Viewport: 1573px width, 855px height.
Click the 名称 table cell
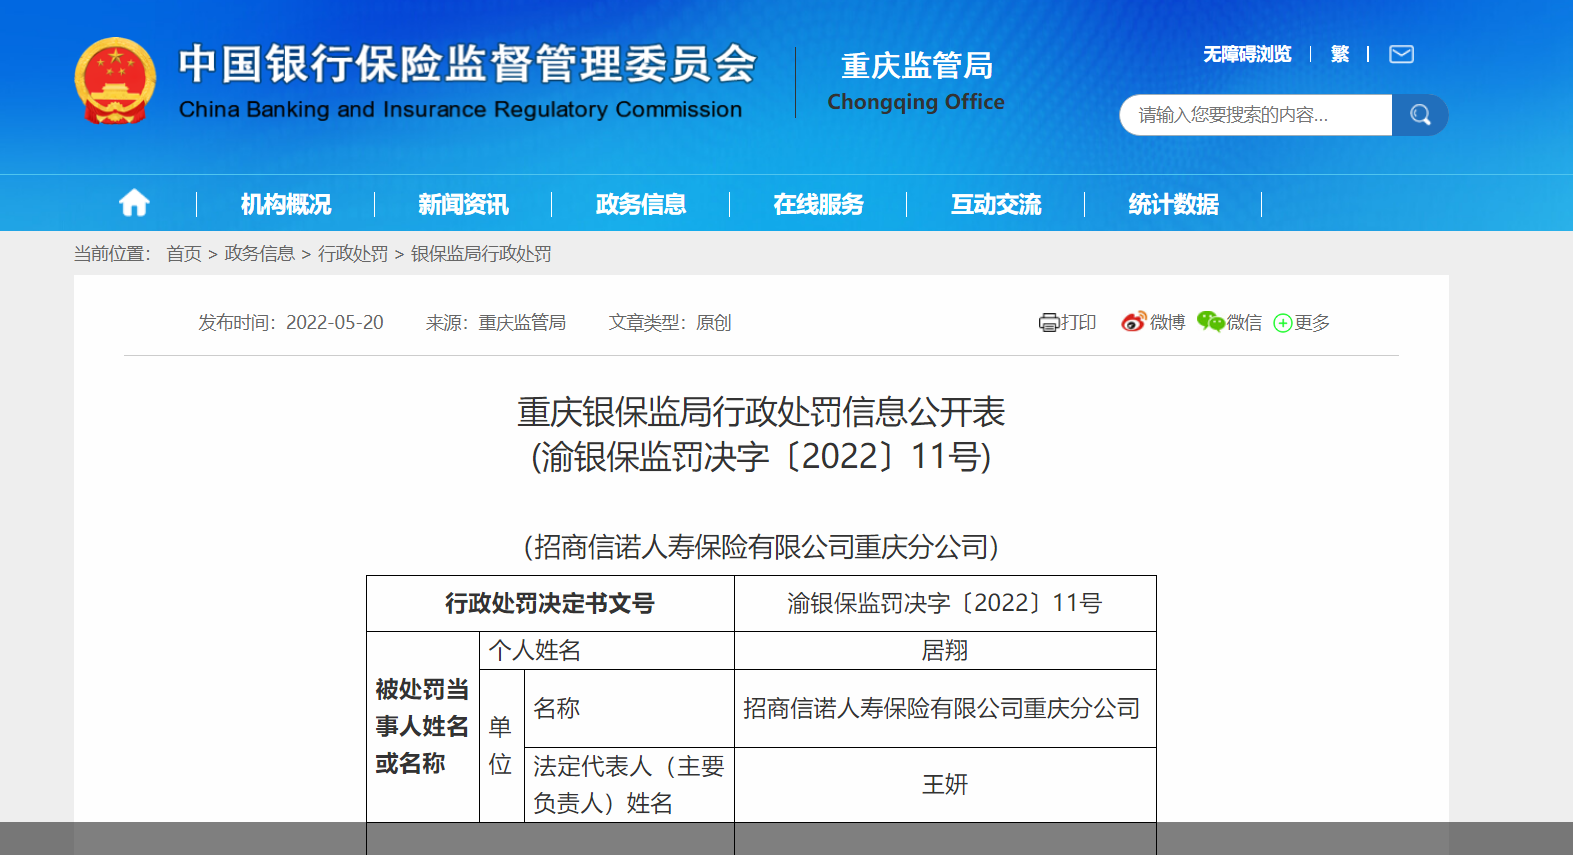629,708
